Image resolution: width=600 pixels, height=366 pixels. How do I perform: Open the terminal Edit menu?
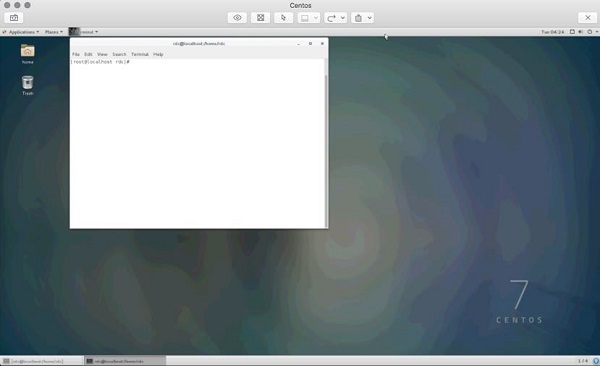(x=88, y=54)
